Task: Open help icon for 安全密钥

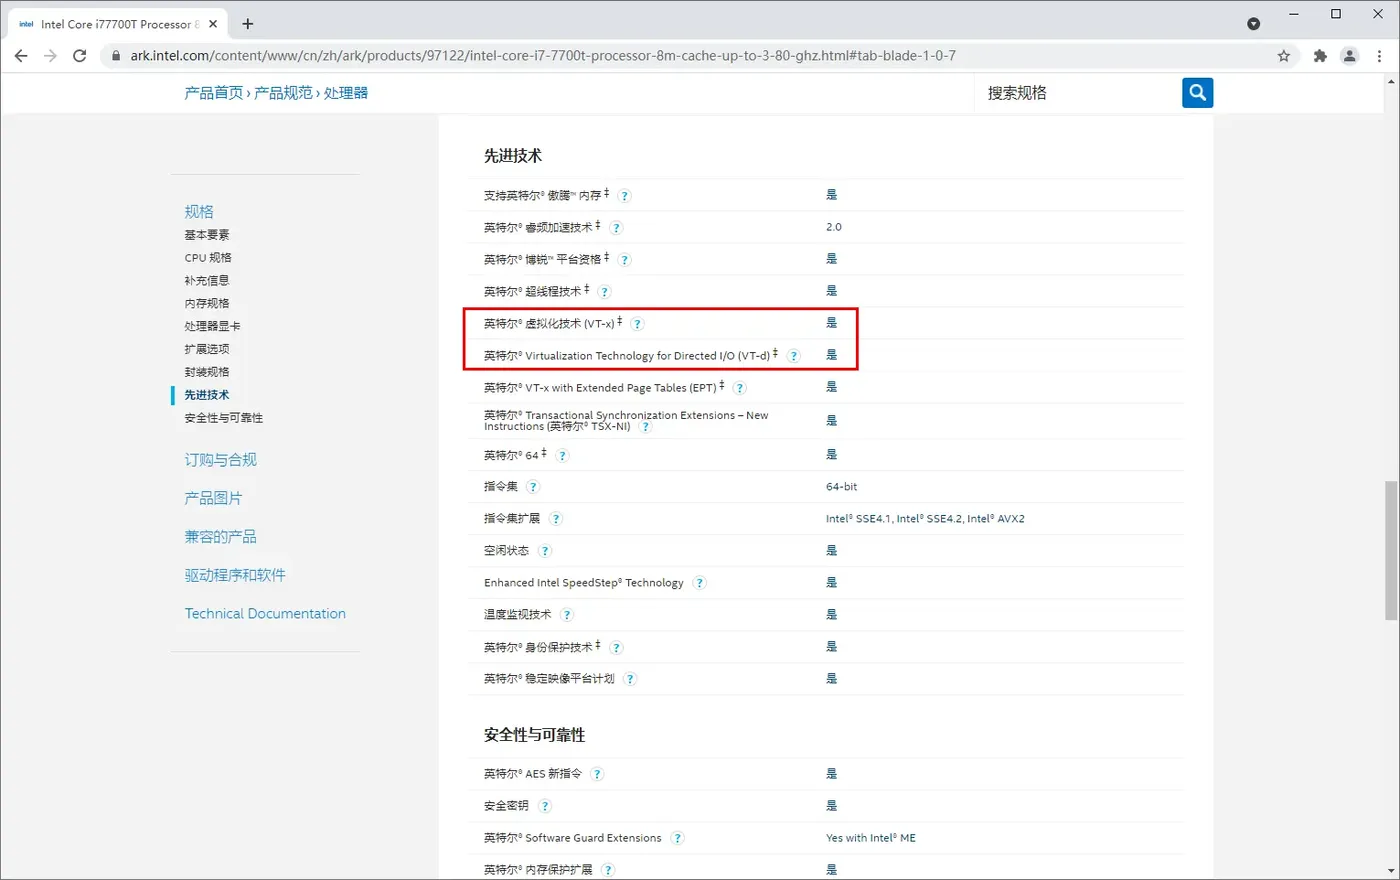Action: tap(544, 806)
